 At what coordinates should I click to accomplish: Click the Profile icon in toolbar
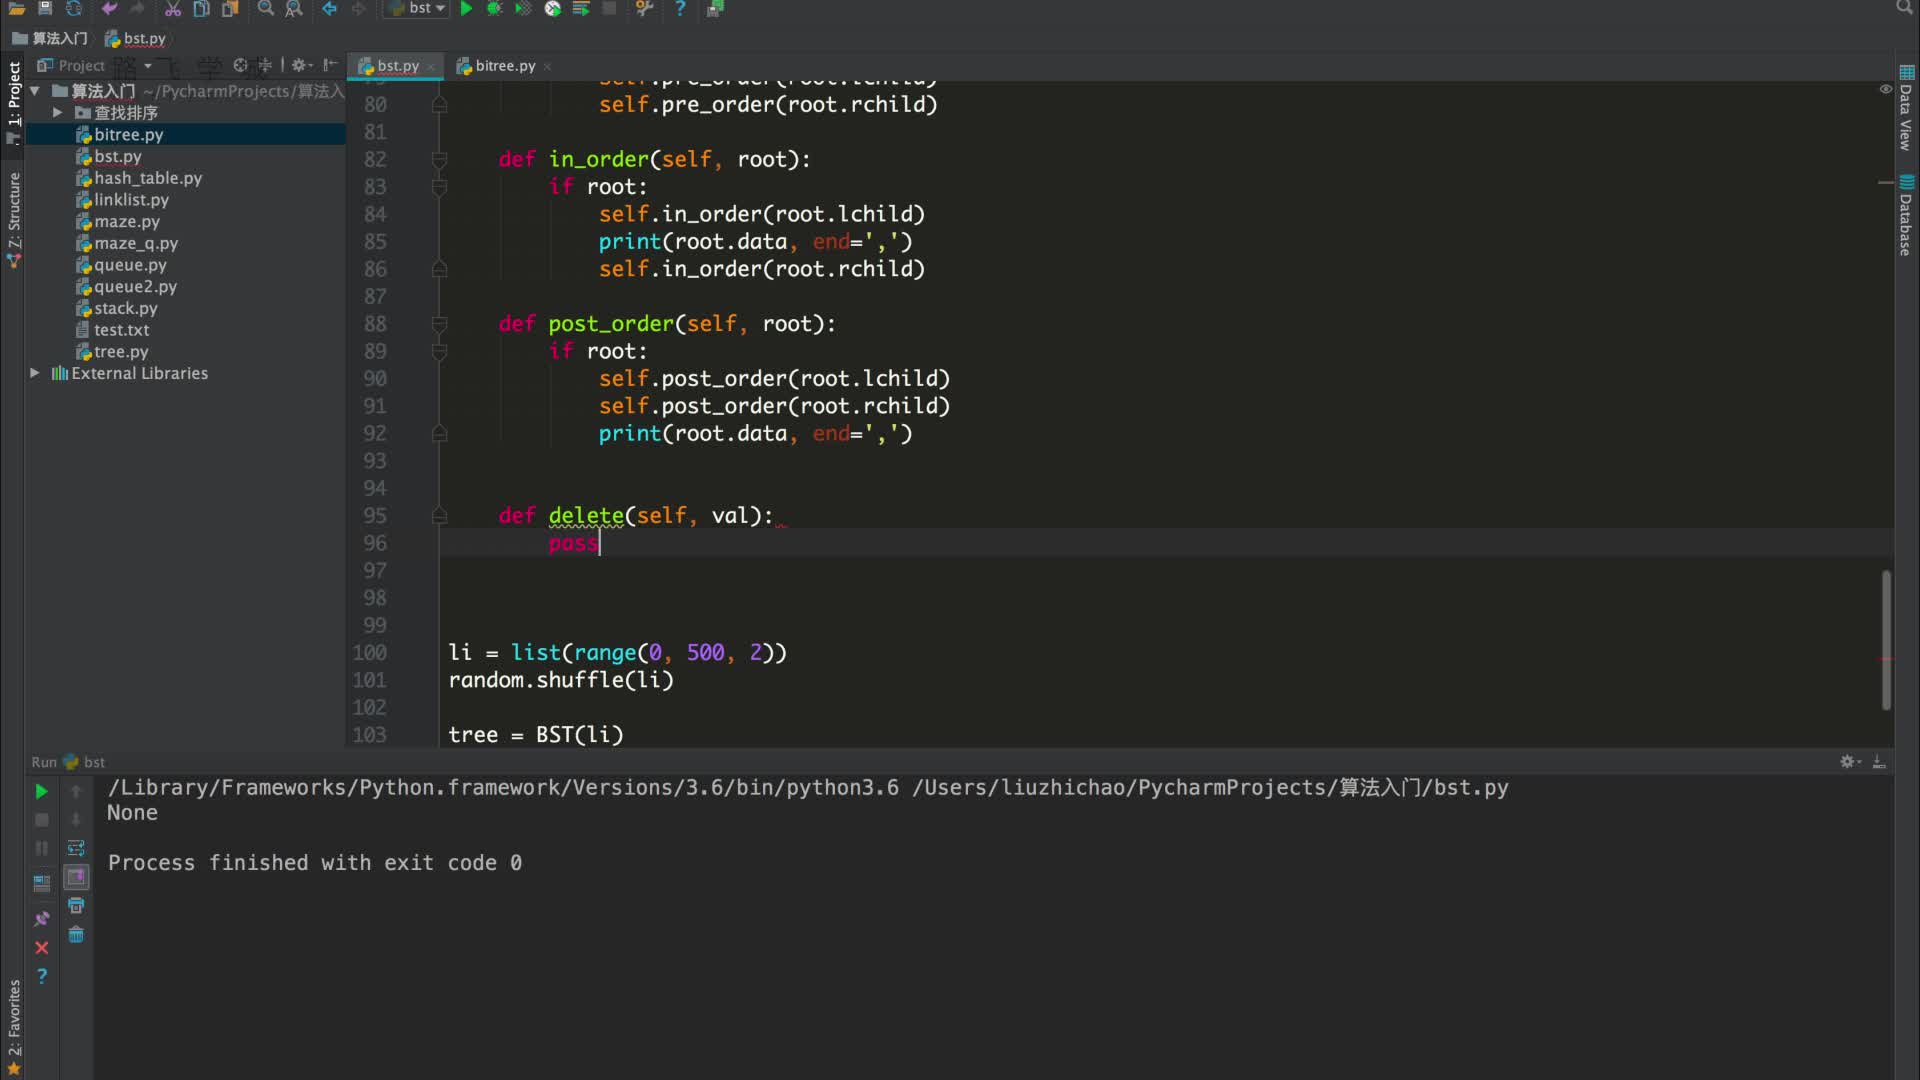[x=552, y=8]
